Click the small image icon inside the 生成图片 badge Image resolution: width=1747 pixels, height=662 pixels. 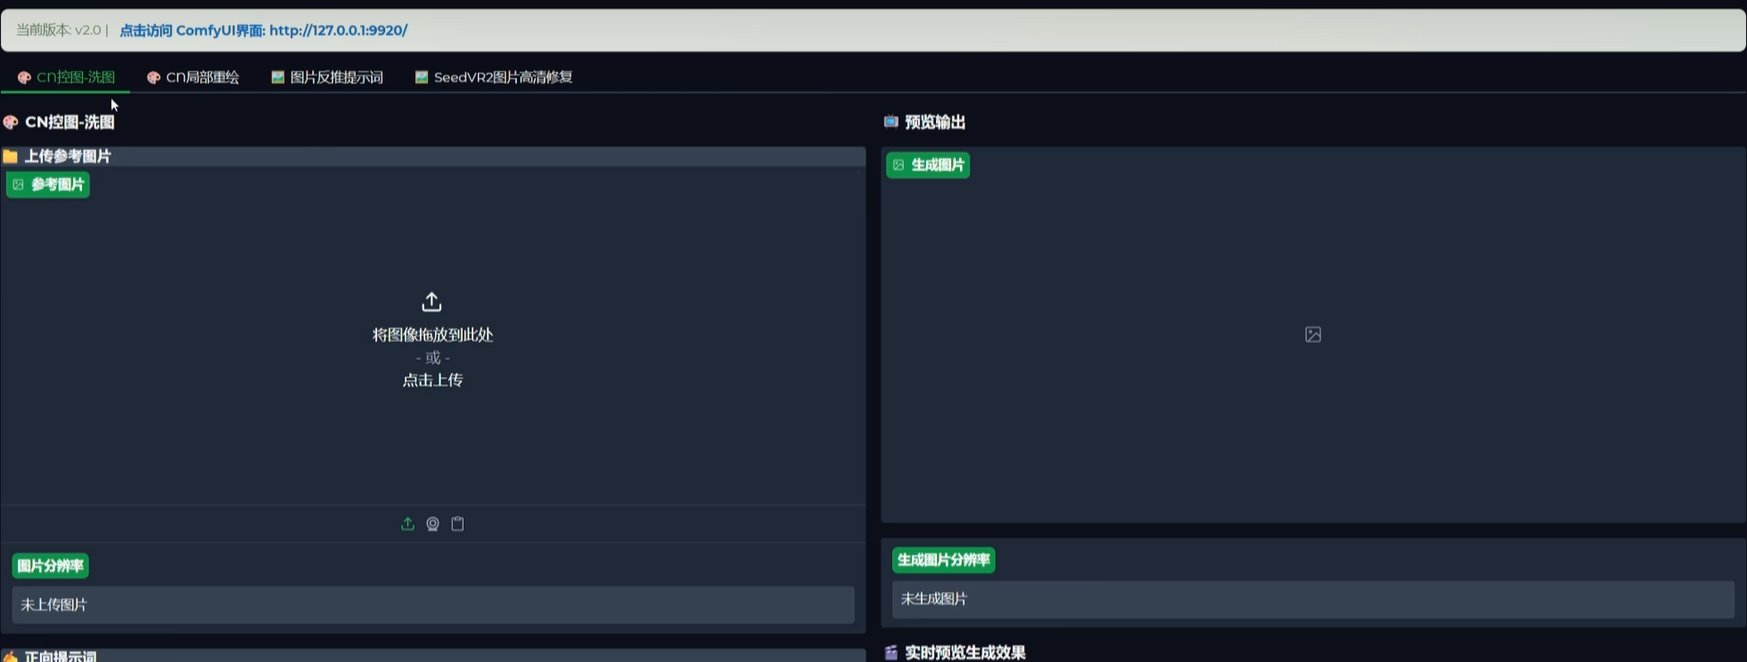[x=898, y=165]
